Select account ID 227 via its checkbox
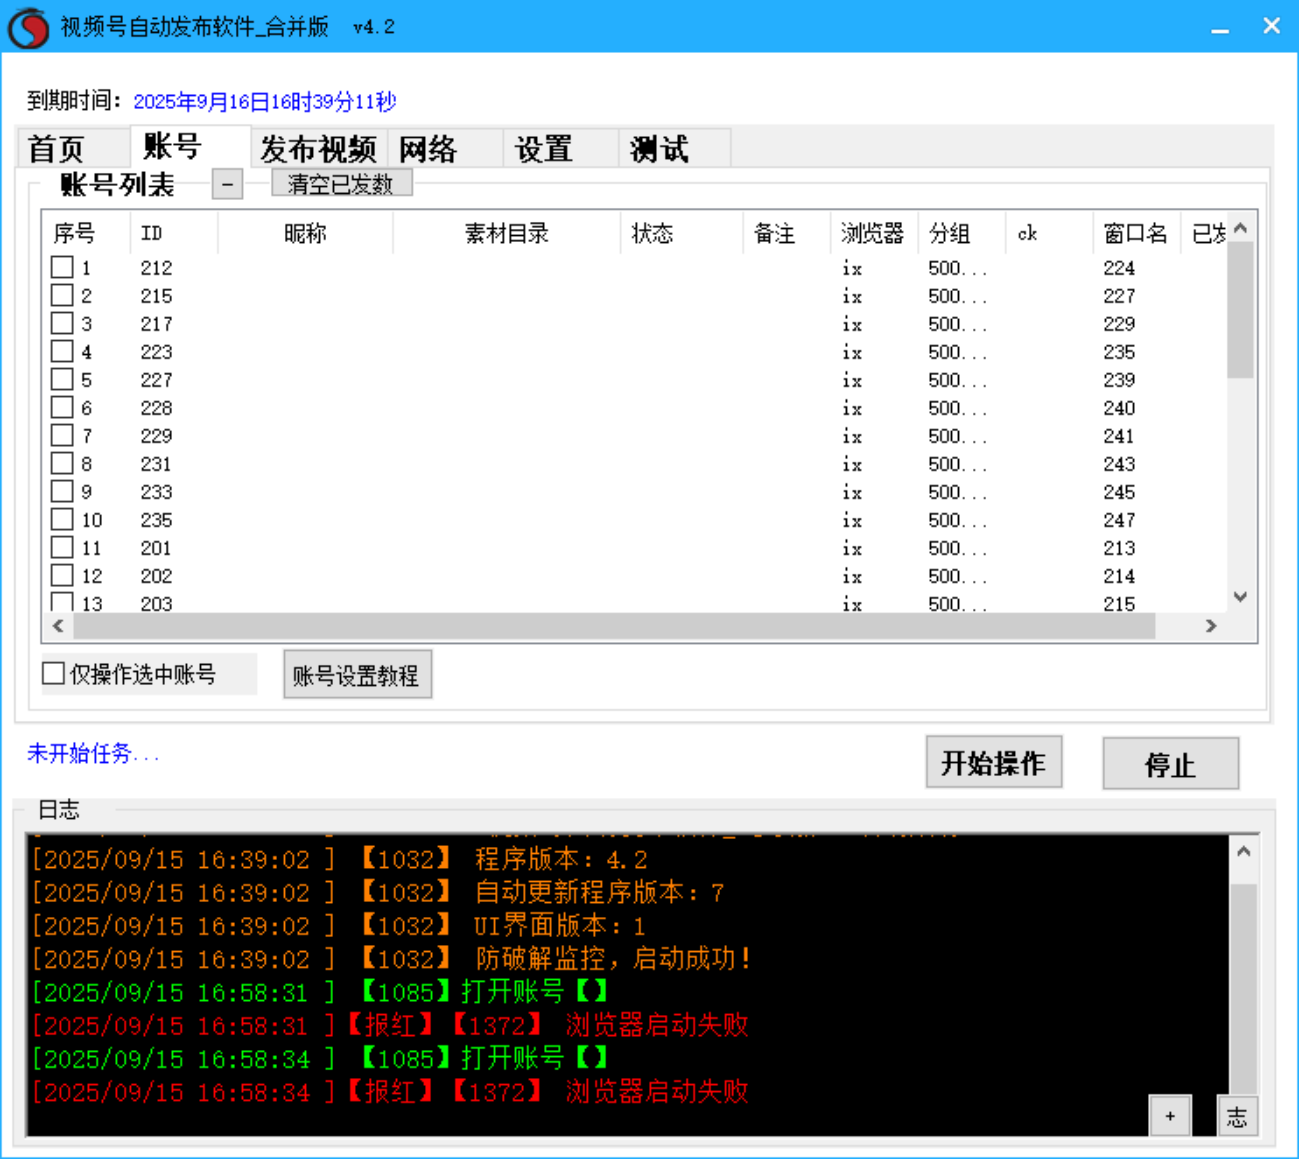The width and height of the screenshot is (1299, 1159). (62, 379)
